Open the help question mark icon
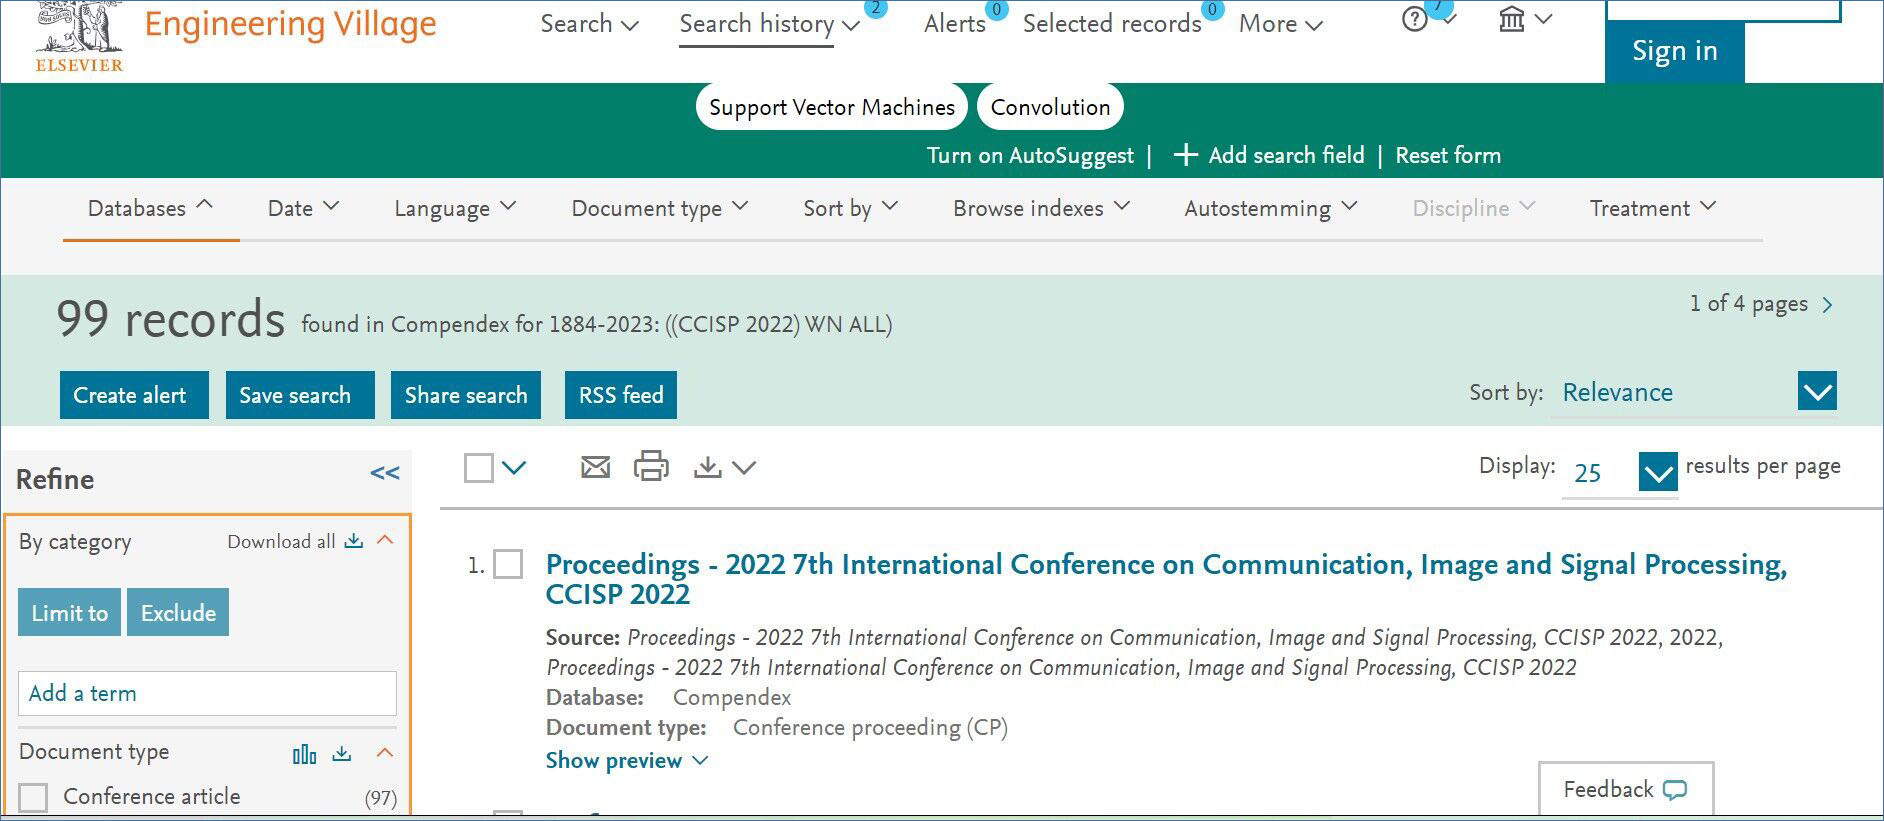The width and height of the screenshot is (1884, 821). click(x=1414, y=20)
